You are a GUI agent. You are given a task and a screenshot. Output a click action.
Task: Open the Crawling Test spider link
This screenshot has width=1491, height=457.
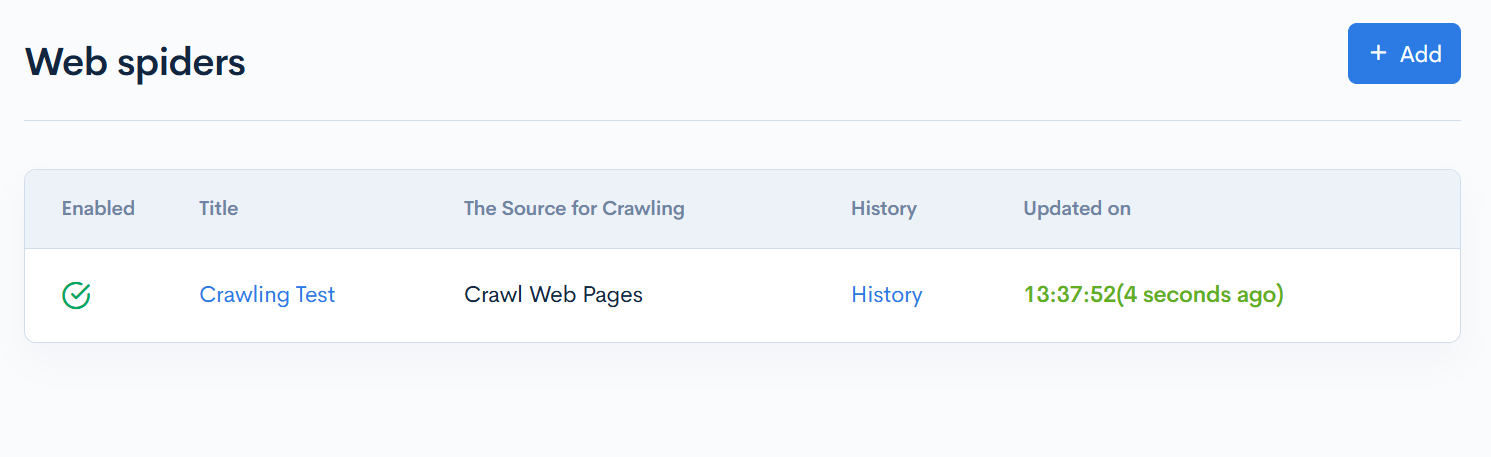[x=267, y=295]
